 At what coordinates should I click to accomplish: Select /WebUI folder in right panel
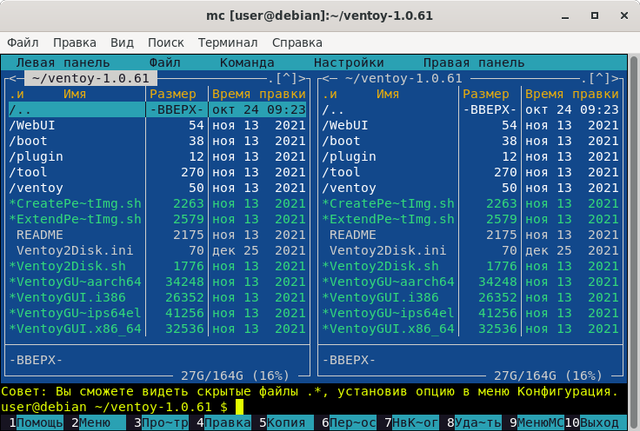click(x=470, y=125)
